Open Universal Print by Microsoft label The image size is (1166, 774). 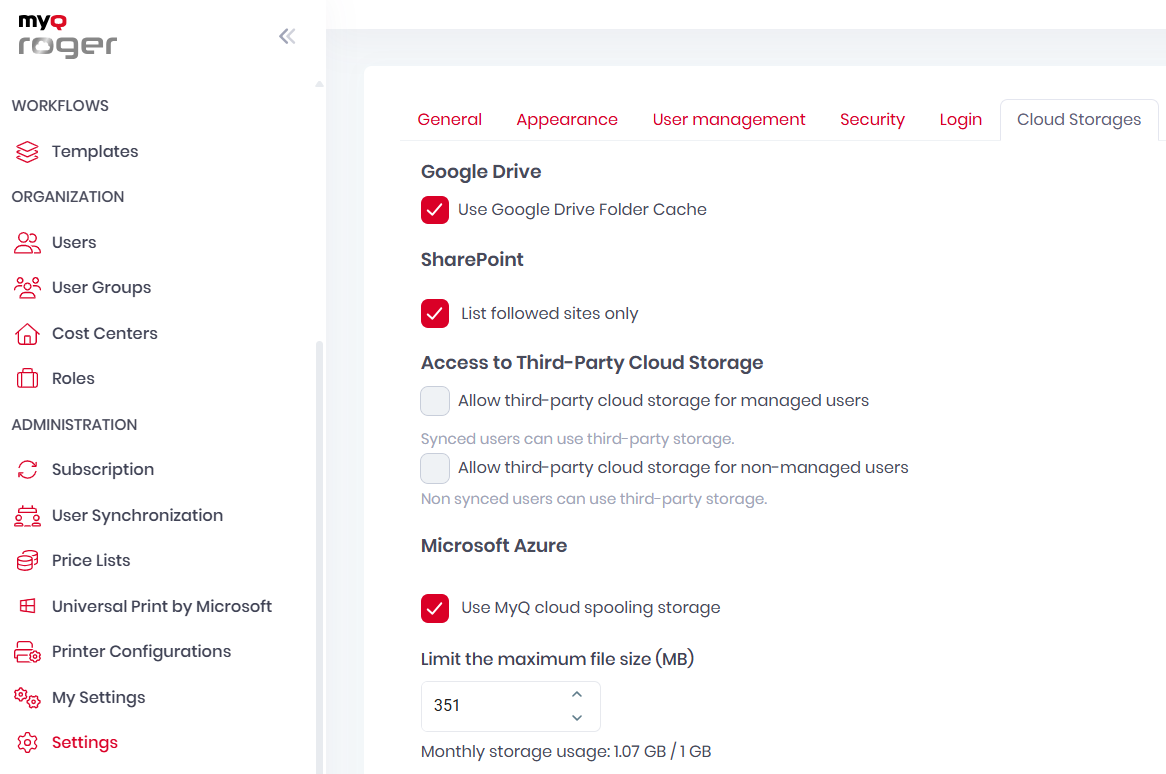point(162,607)
